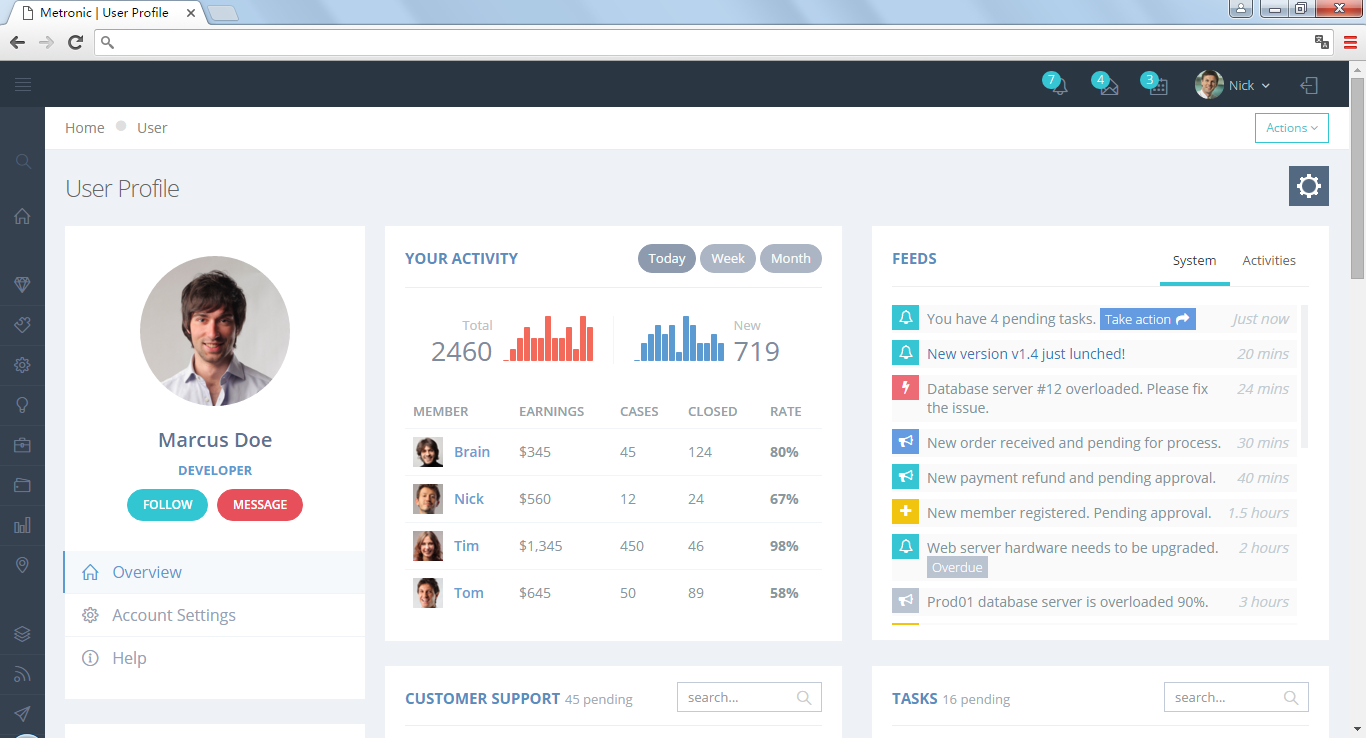Screen dimensions: 1366x738
Task: Click the lightbulb icon in sidebar
Action: click(x=22, y=405)
